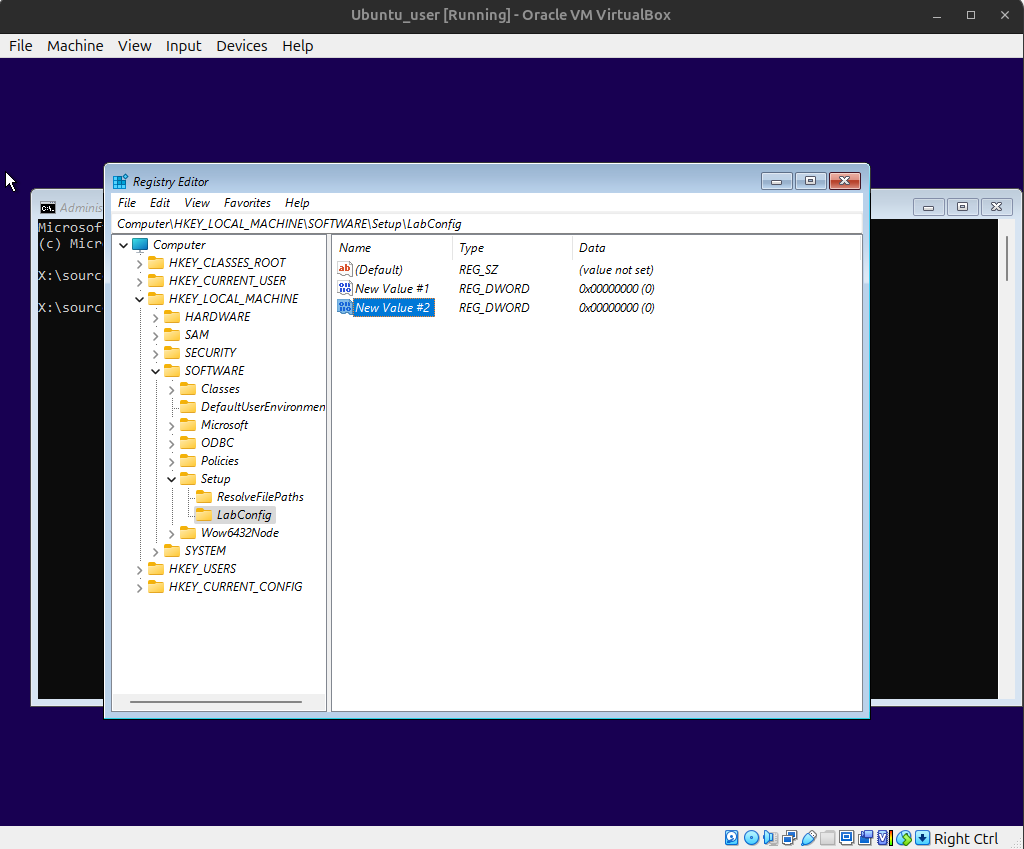Open the Registry Editor File menu

[x=127, y=203]
